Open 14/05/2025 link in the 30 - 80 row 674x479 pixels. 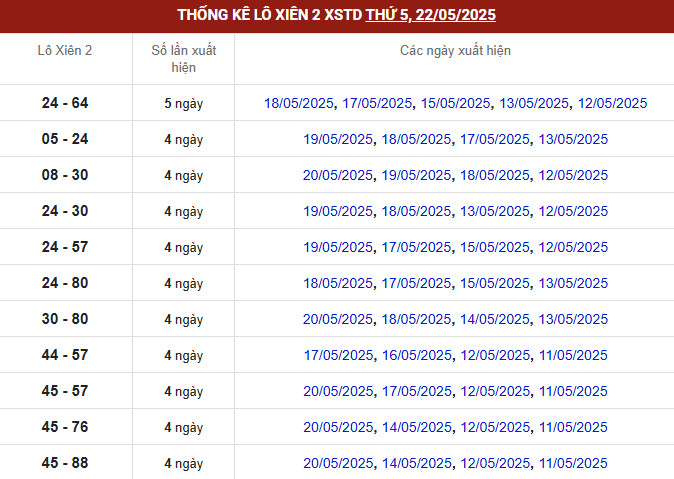point(495,319)
